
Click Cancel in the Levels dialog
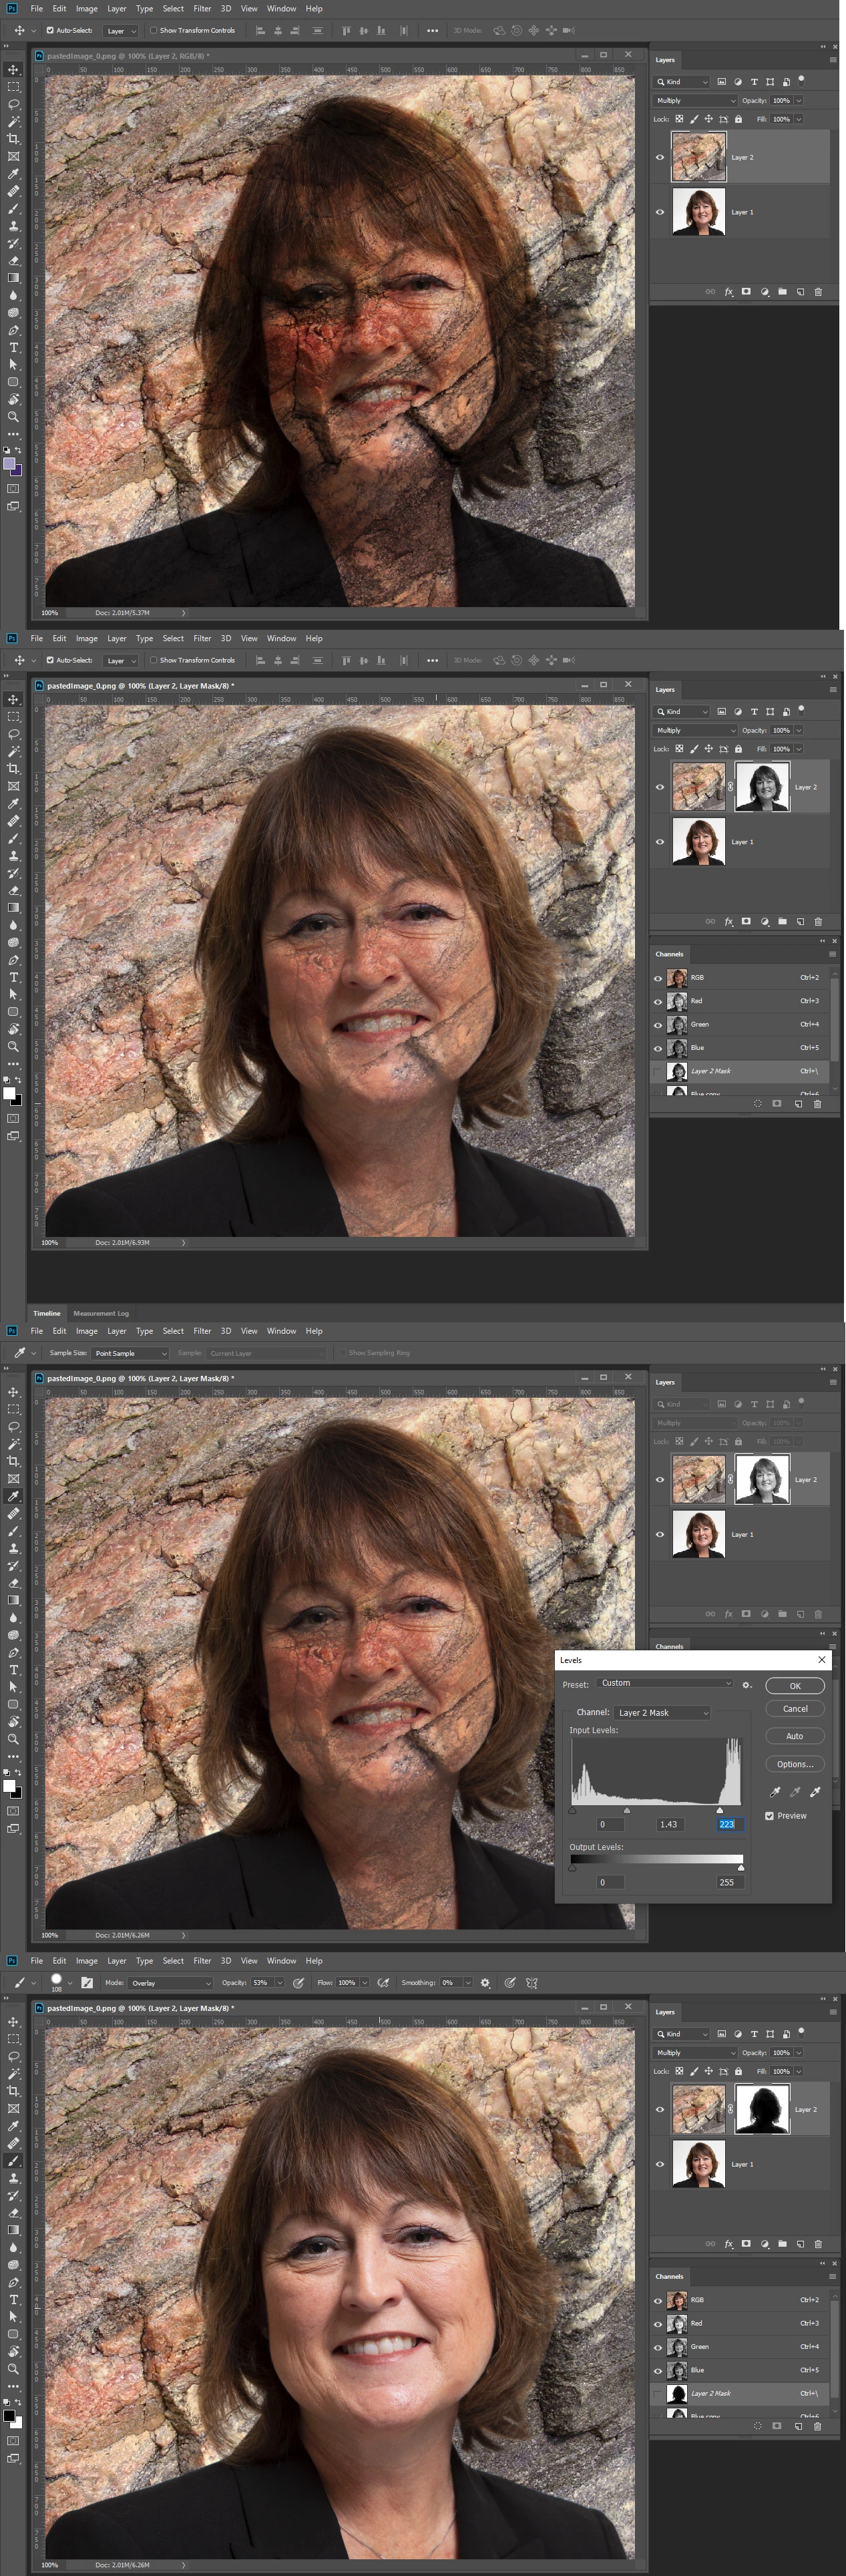795,1709
